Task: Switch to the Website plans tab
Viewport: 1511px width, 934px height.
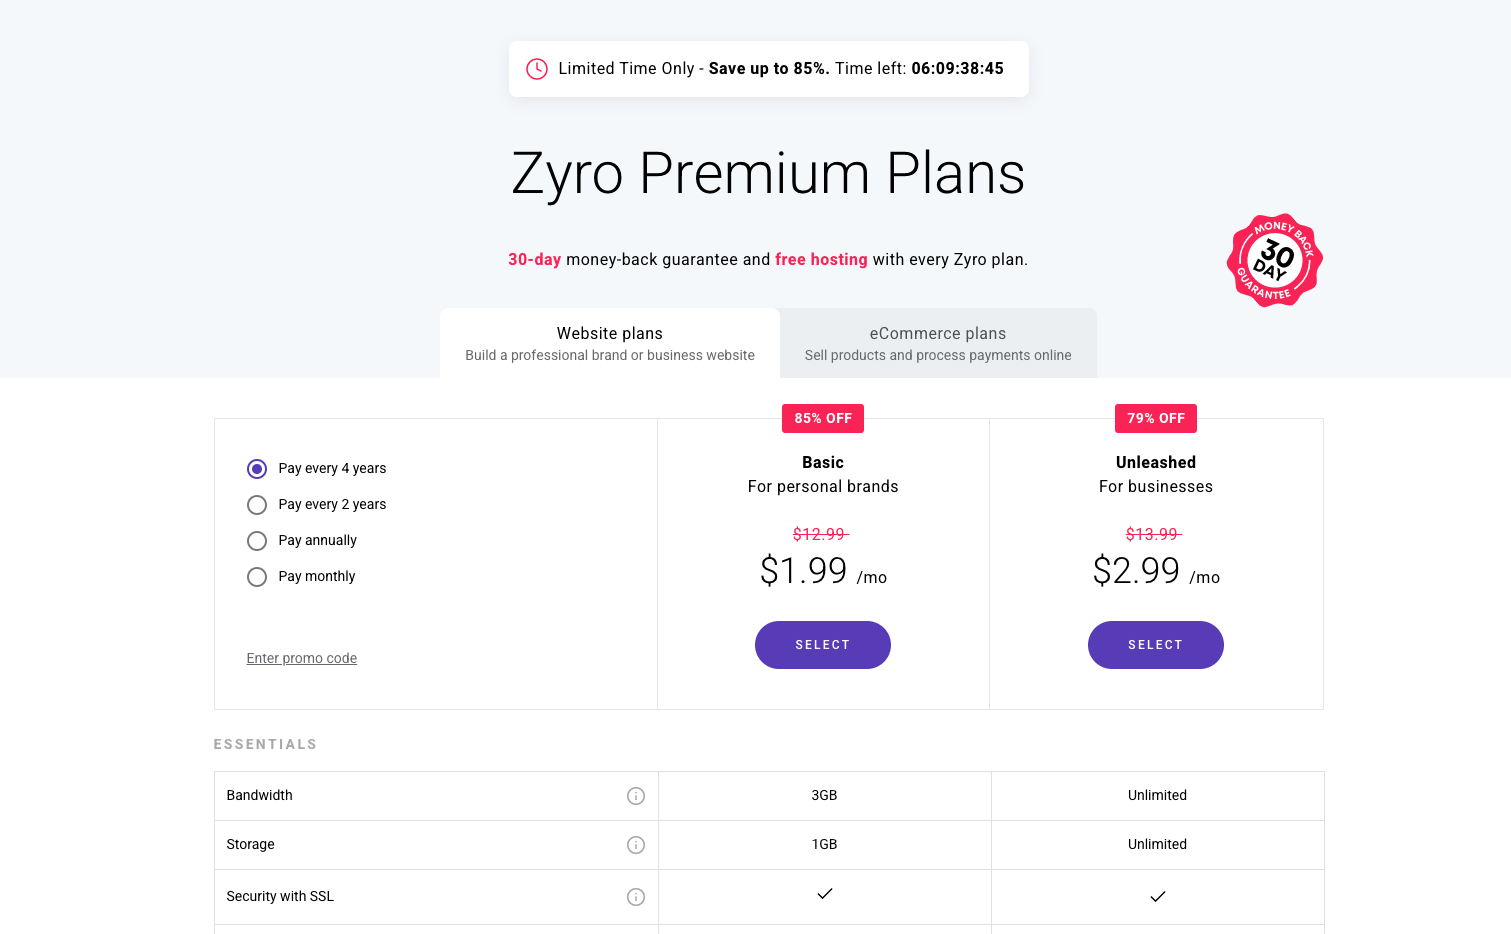Action: [610, 343]
